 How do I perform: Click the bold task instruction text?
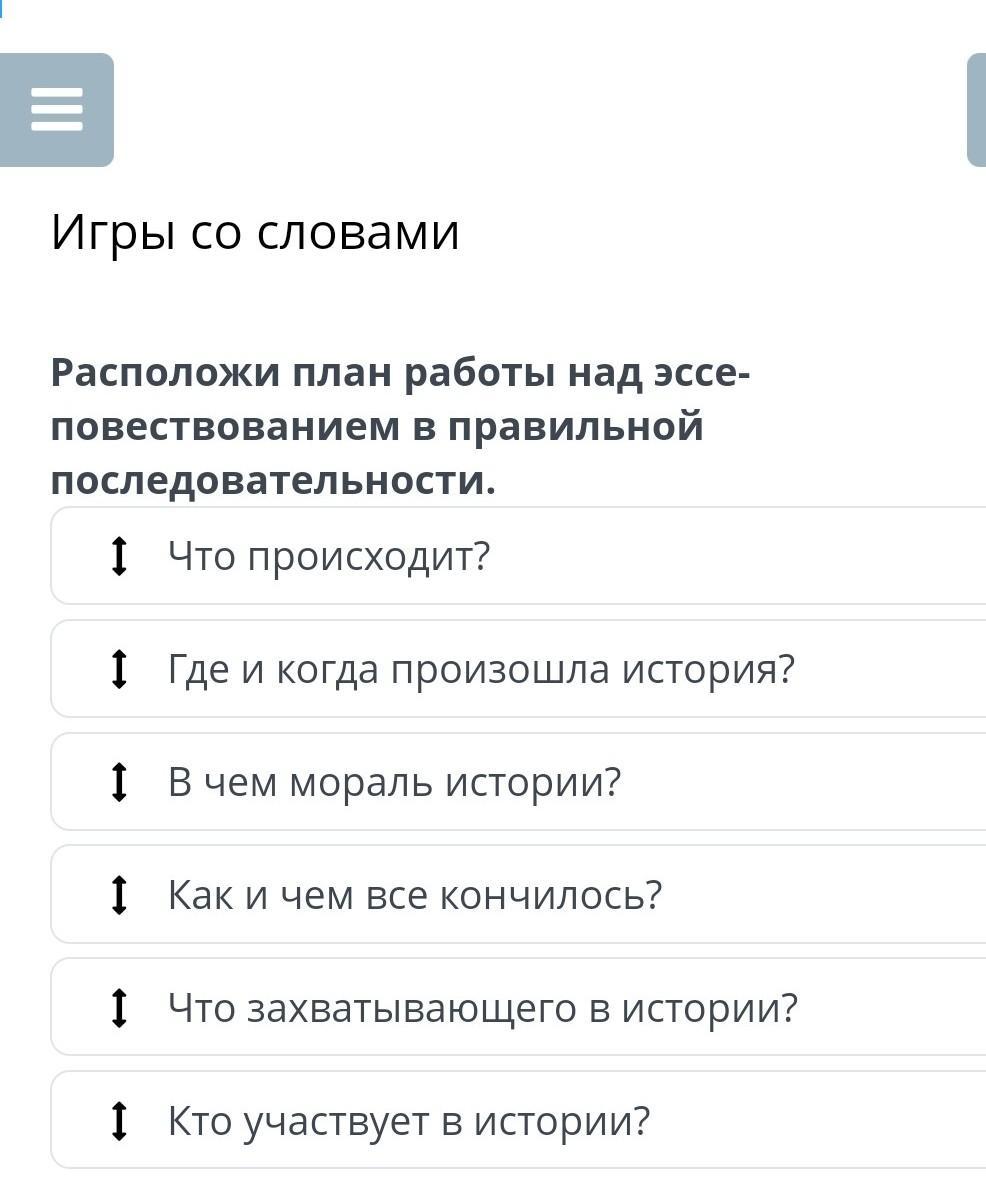pyautogui.click(x=400, y=426)
